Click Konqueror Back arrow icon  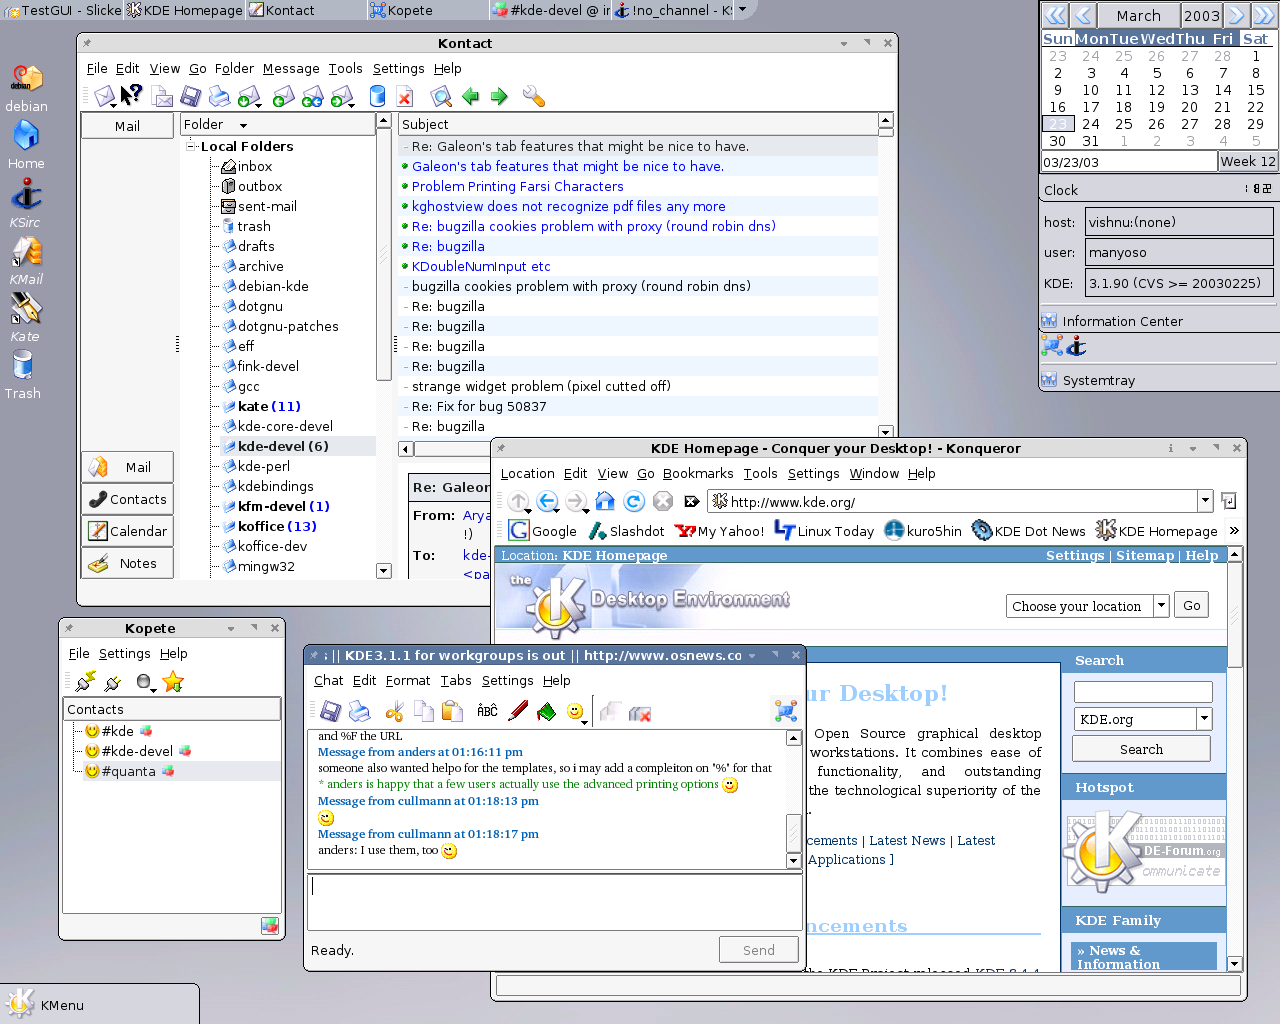pos(547,501)
